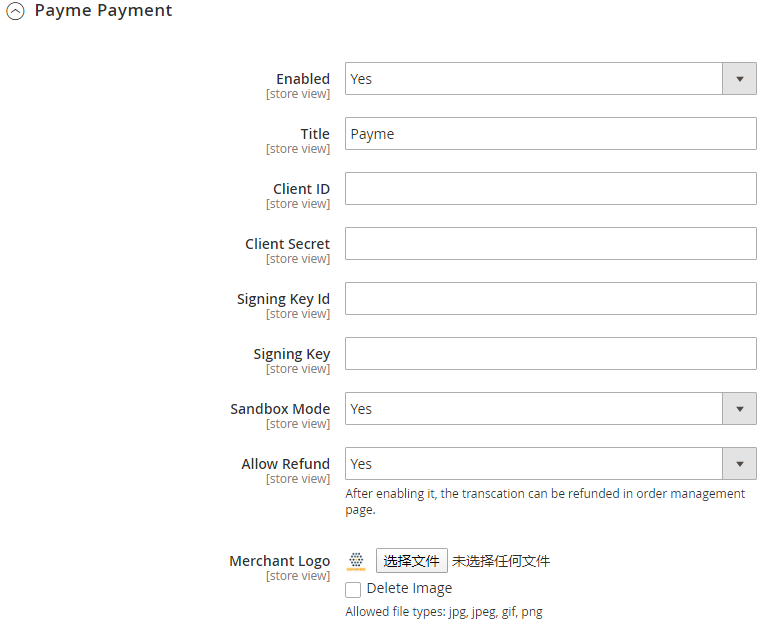This screenshot has width=767, height=627.
Task: Click into the Client ID field
Action: [550, 189]
